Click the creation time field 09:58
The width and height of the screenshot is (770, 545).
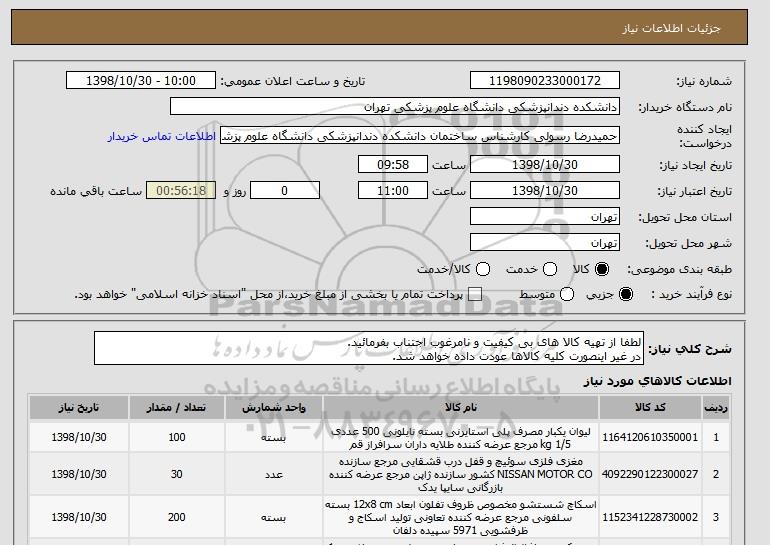pos(393,164)
